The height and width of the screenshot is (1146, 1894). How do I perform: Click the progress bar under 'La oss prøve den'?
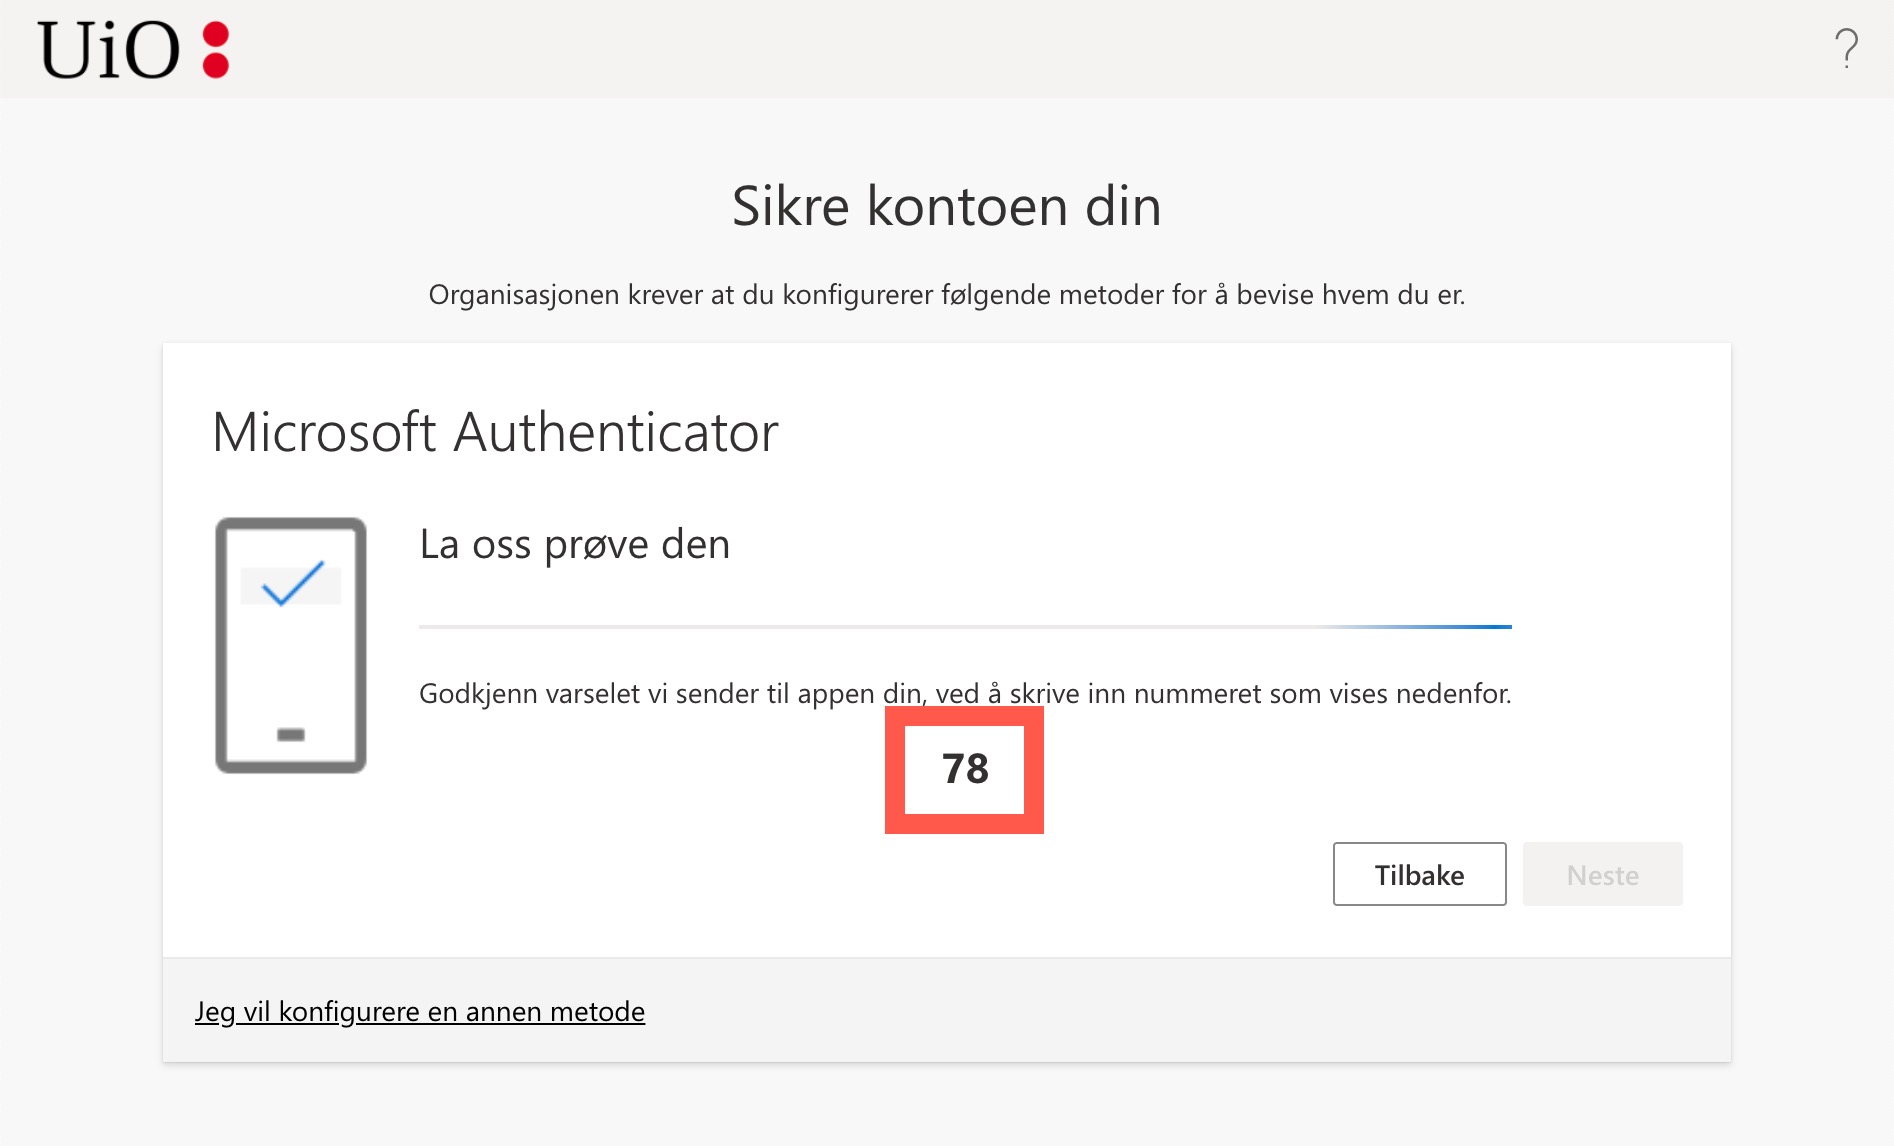965,627
